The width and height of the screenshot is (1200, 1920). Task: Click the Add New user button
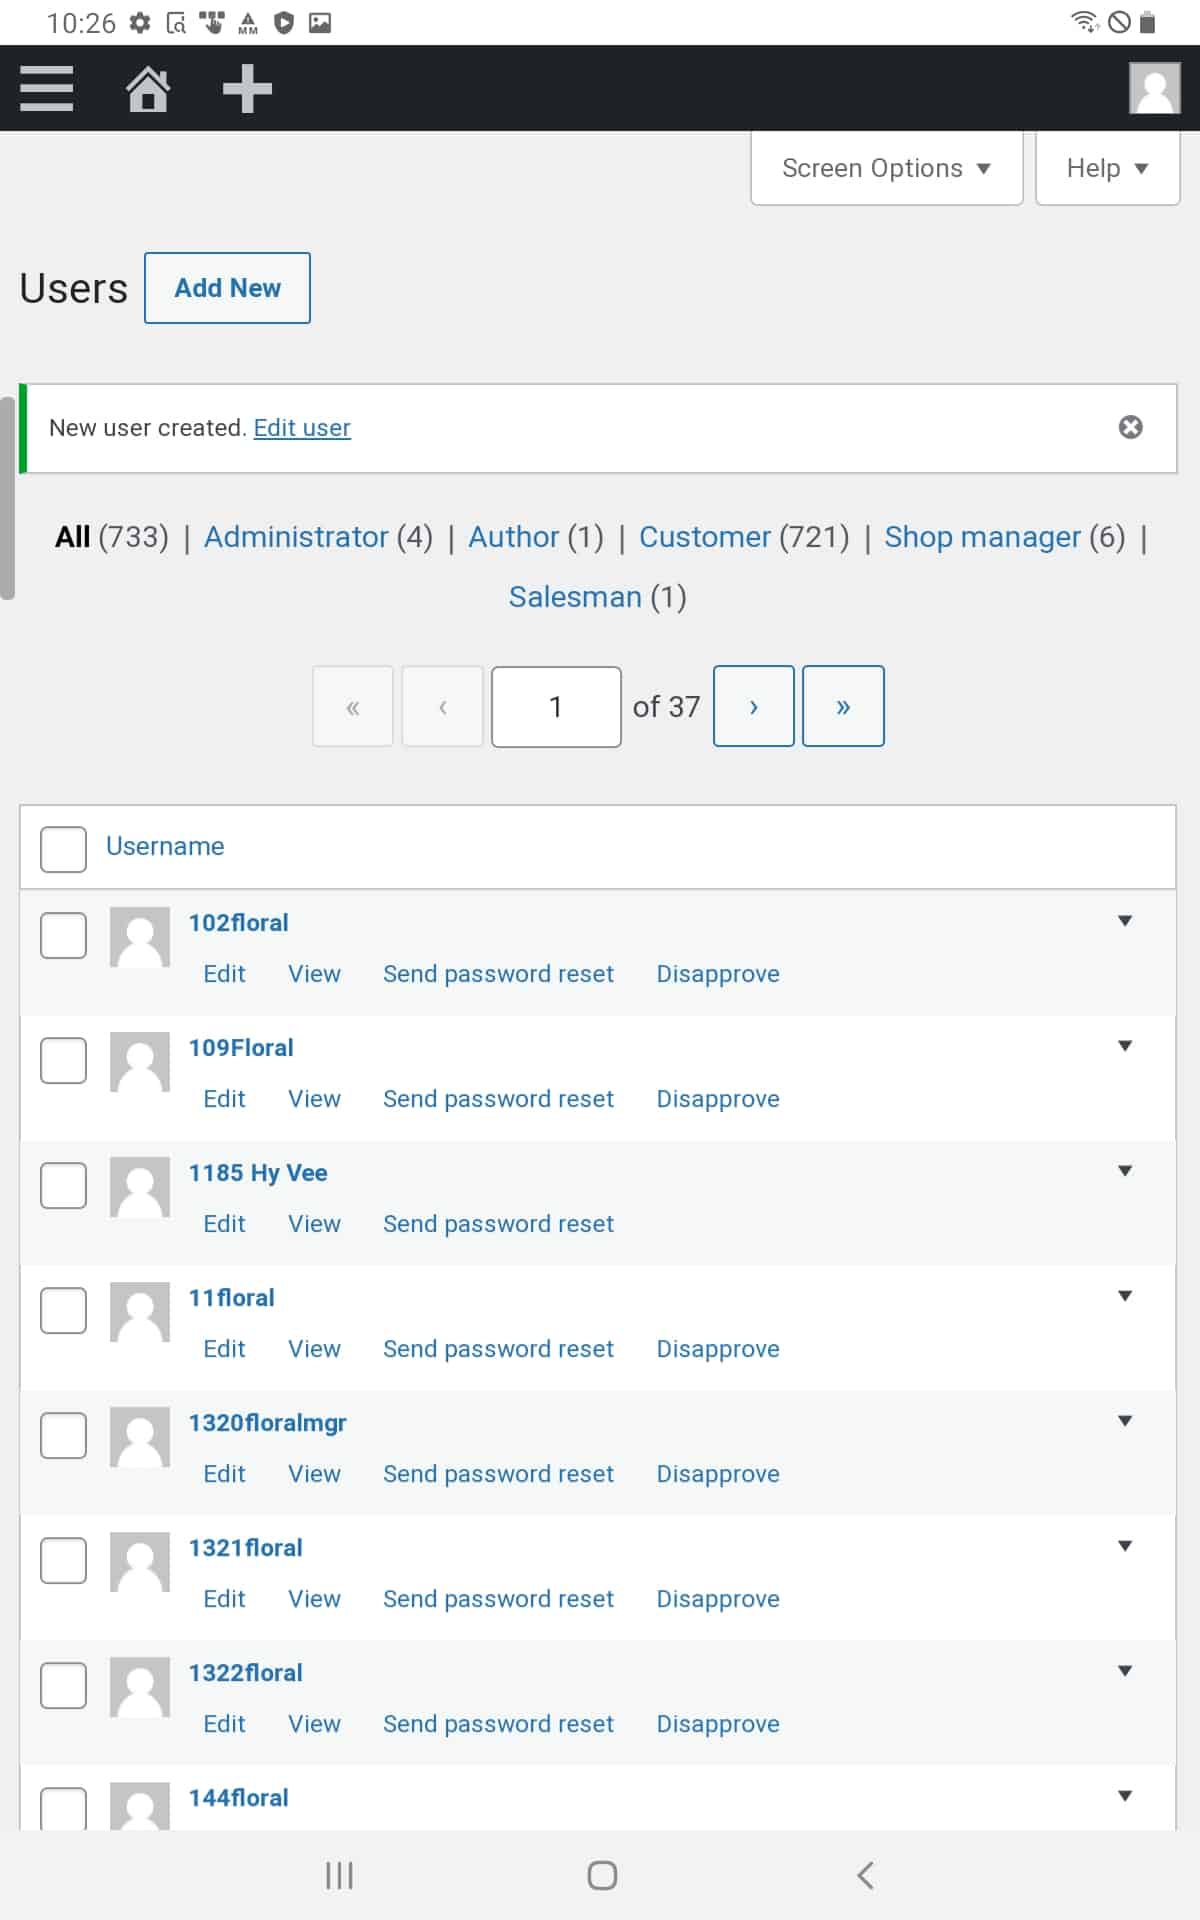(227, 288)
